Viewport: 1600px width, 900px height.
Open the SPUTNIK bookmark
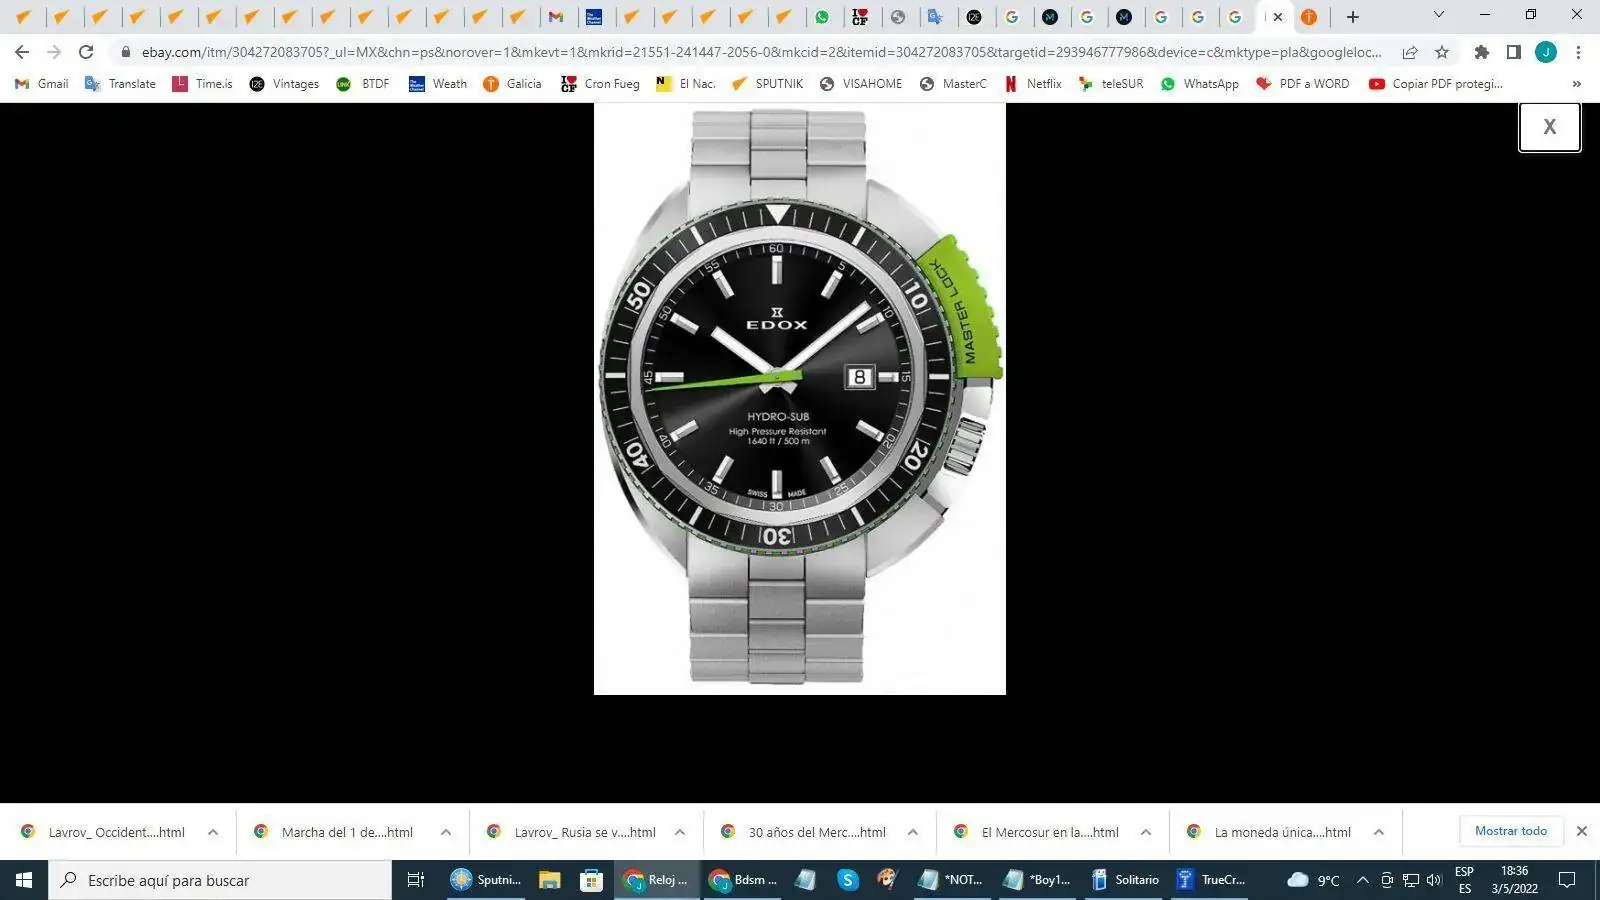point(768,84)
